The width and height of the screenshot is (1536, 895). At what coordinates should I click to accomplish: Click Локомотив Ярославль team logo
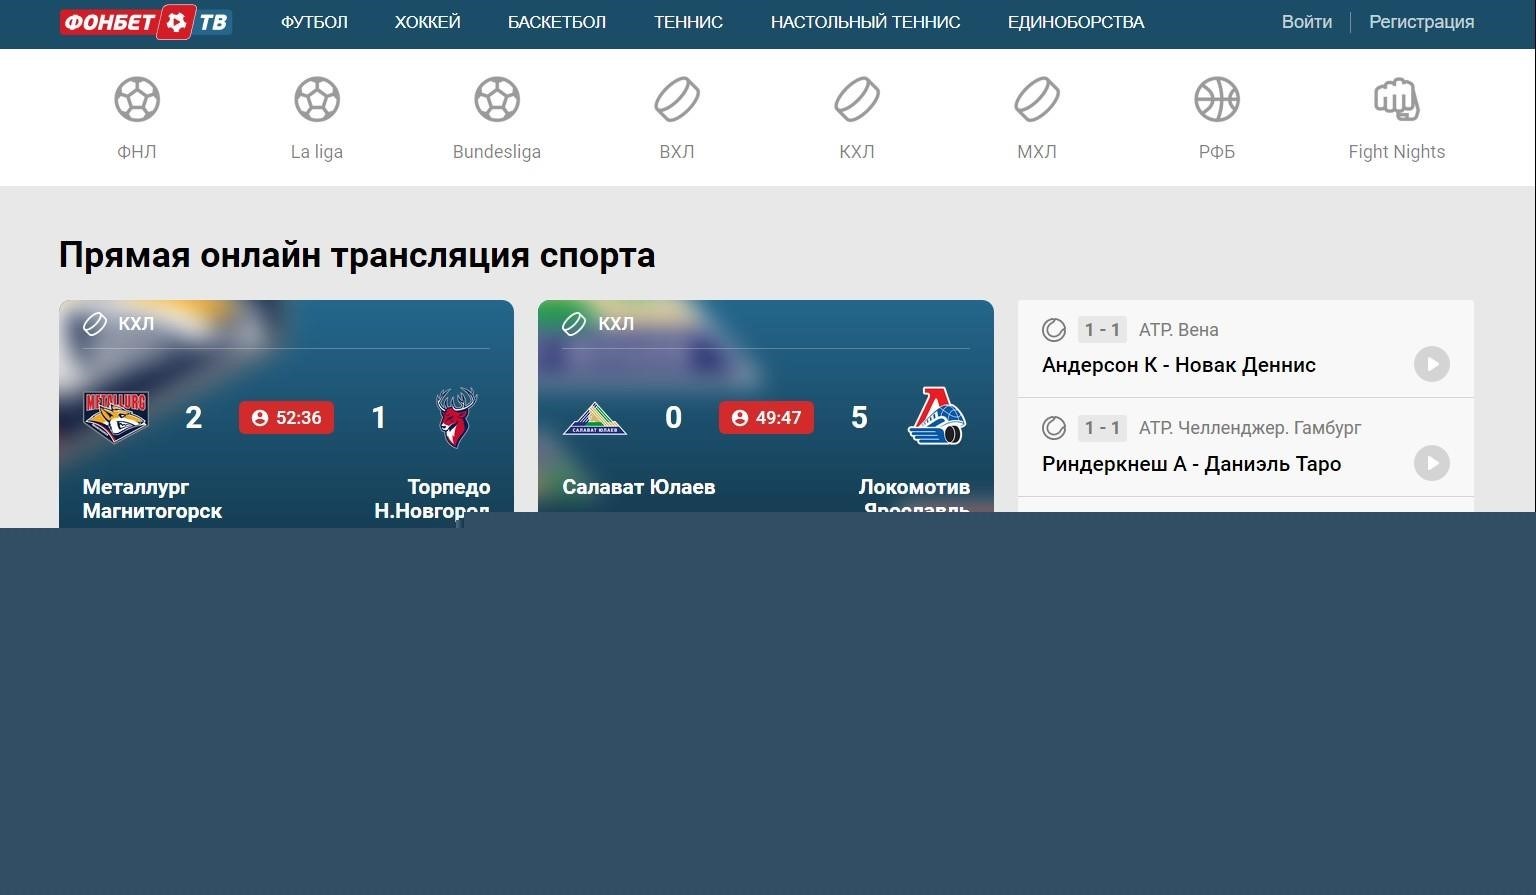click(937, 416)
